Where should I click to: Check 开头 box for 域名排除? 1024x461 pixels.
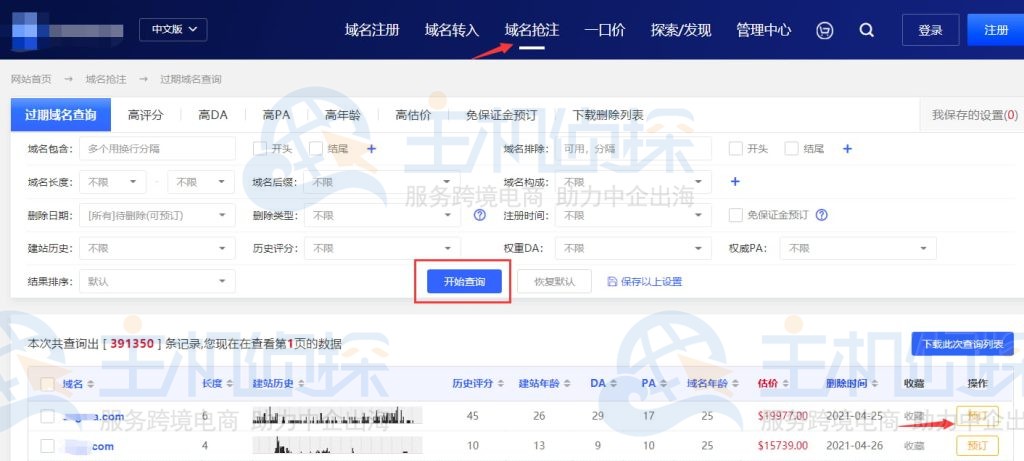point(735,149)
